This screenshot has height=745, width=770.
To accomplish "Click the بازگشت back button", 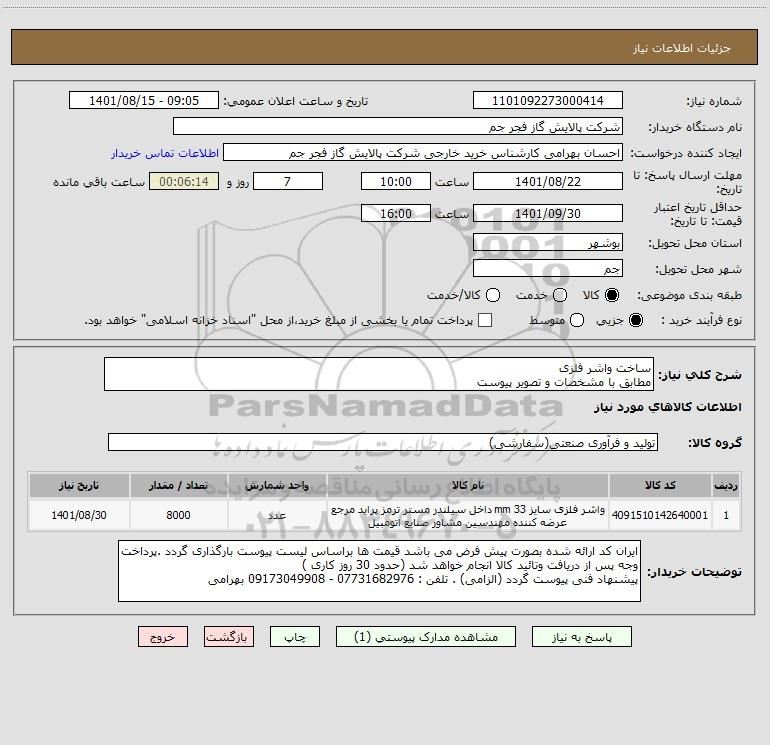I will point(229,637).
